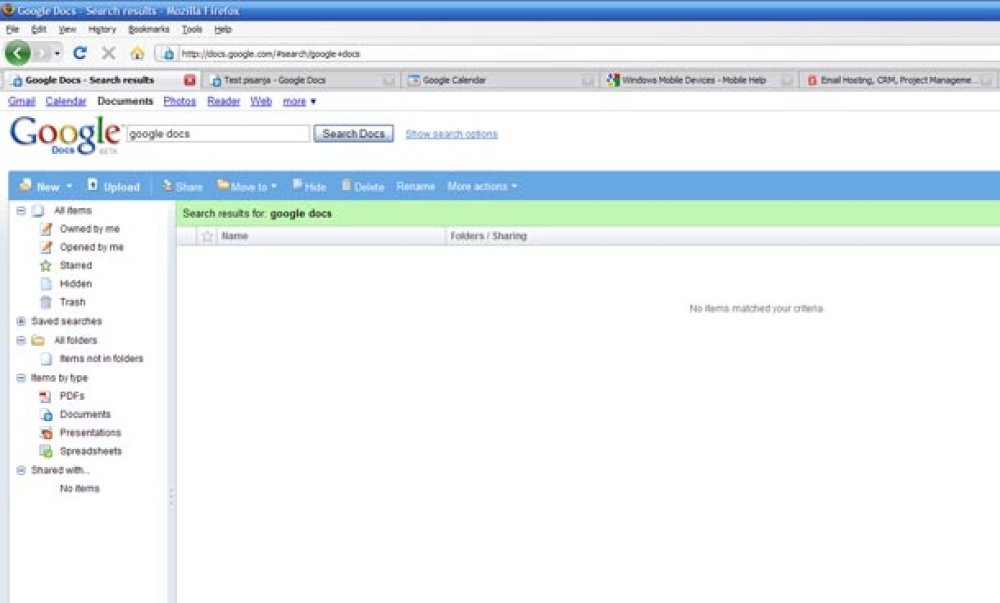The height and width of the screenshot is (603, 1000).
Task: Filter by Documents type
Action: (x=85, y=414)
